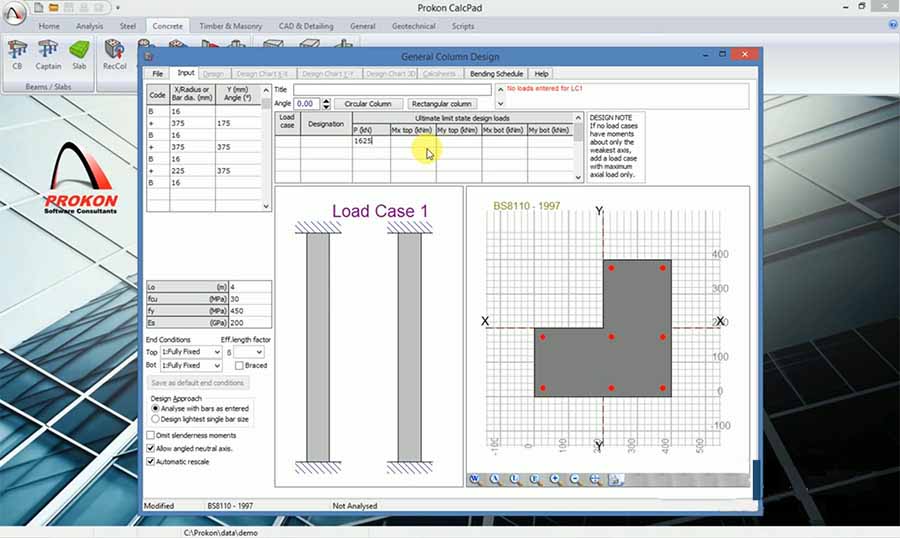Switch to the Home ribbon tab

[x=49, y=26]
